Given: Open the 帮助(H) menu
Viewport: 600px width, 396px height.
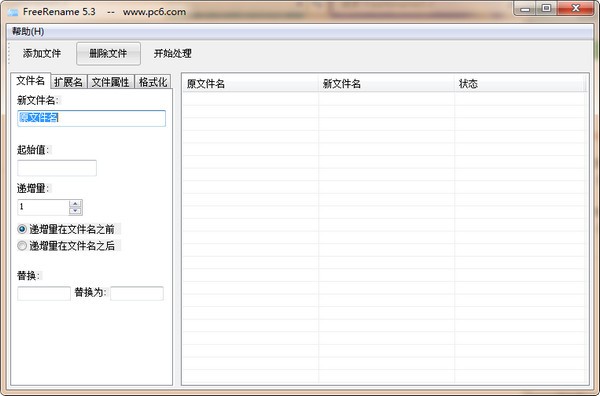Looking at the screenshot, I should tap(28, 31).
